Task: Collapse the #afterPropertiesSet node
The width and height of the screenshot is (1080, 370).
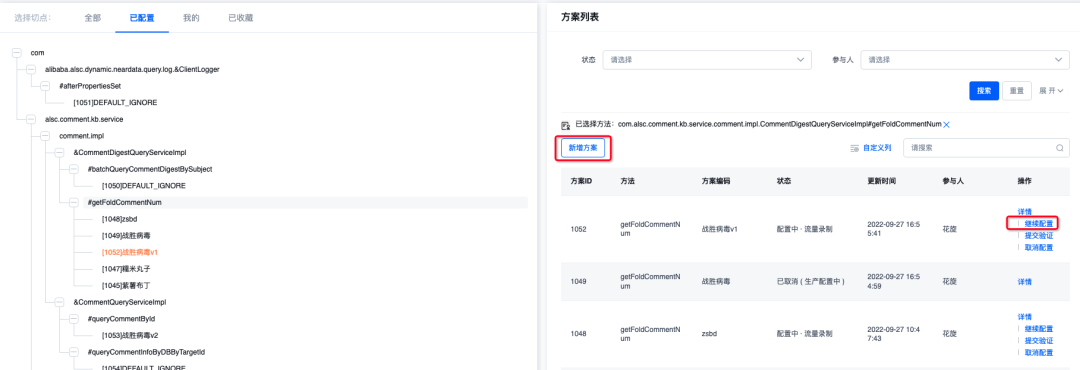Action: pyautogui.click(x=45, y=86)
